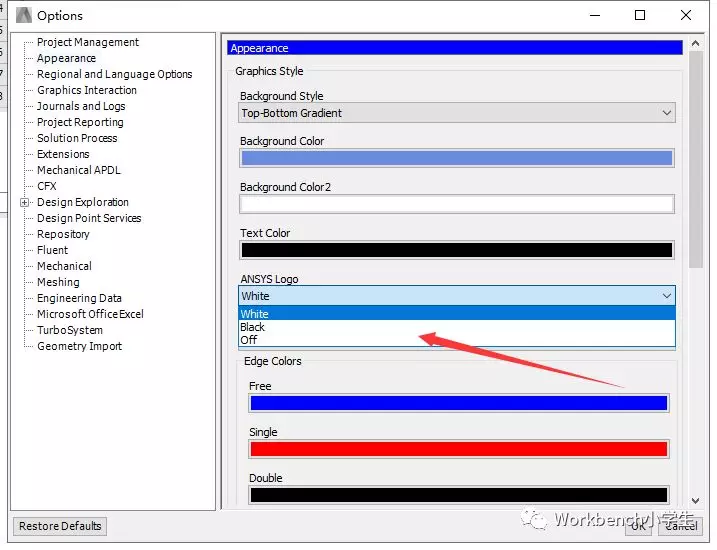The width and height of the screenshot is (717, 550).
Task: Click the scrollbar down arrow
Action: coord(696,501)
